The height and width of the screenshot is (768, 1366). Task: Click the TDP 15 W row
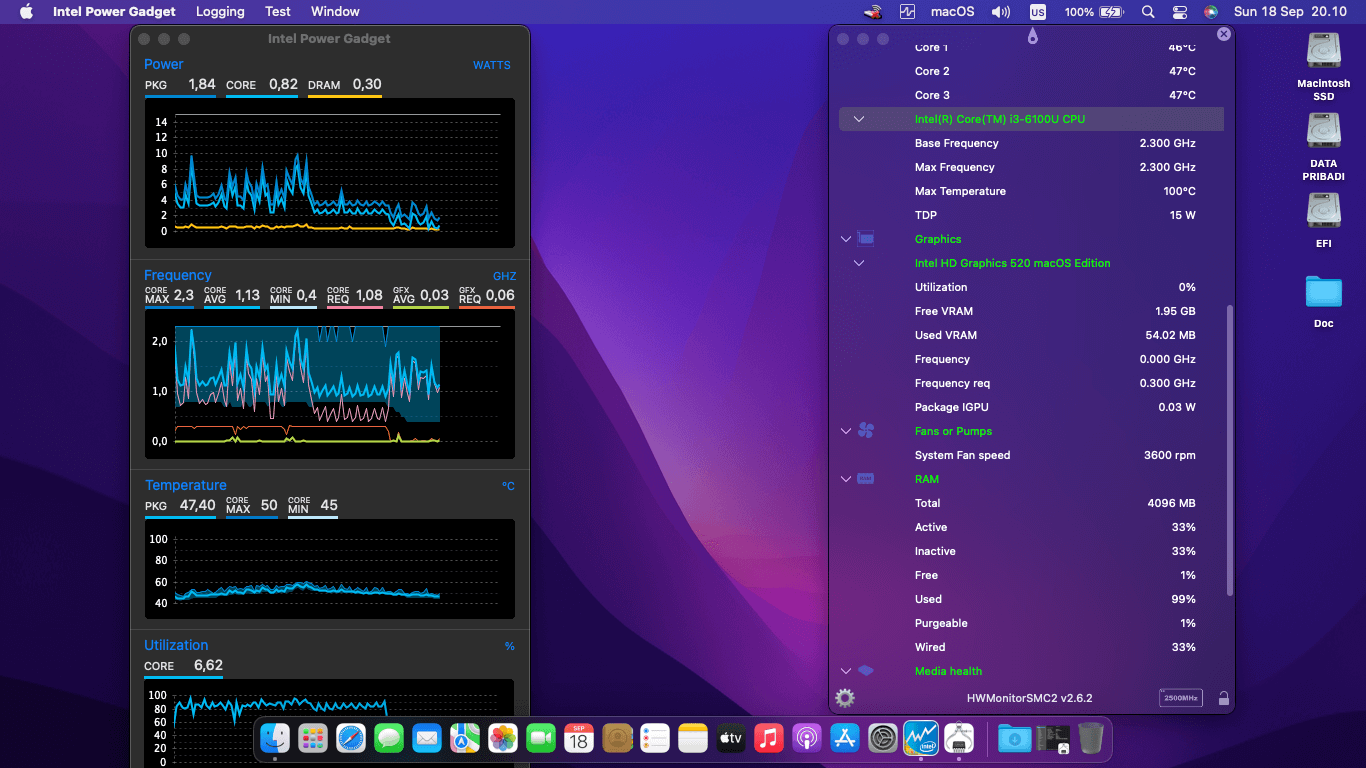click(1031, 215)
